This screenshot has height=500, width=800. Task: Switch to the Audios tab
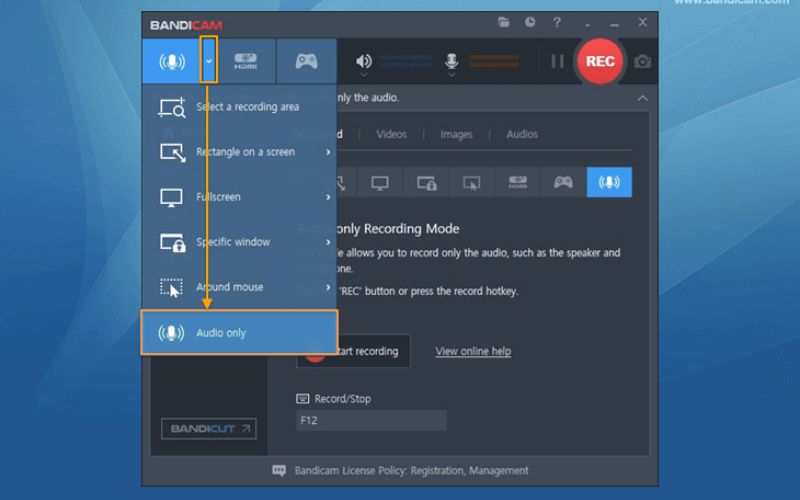click(522, 134)
